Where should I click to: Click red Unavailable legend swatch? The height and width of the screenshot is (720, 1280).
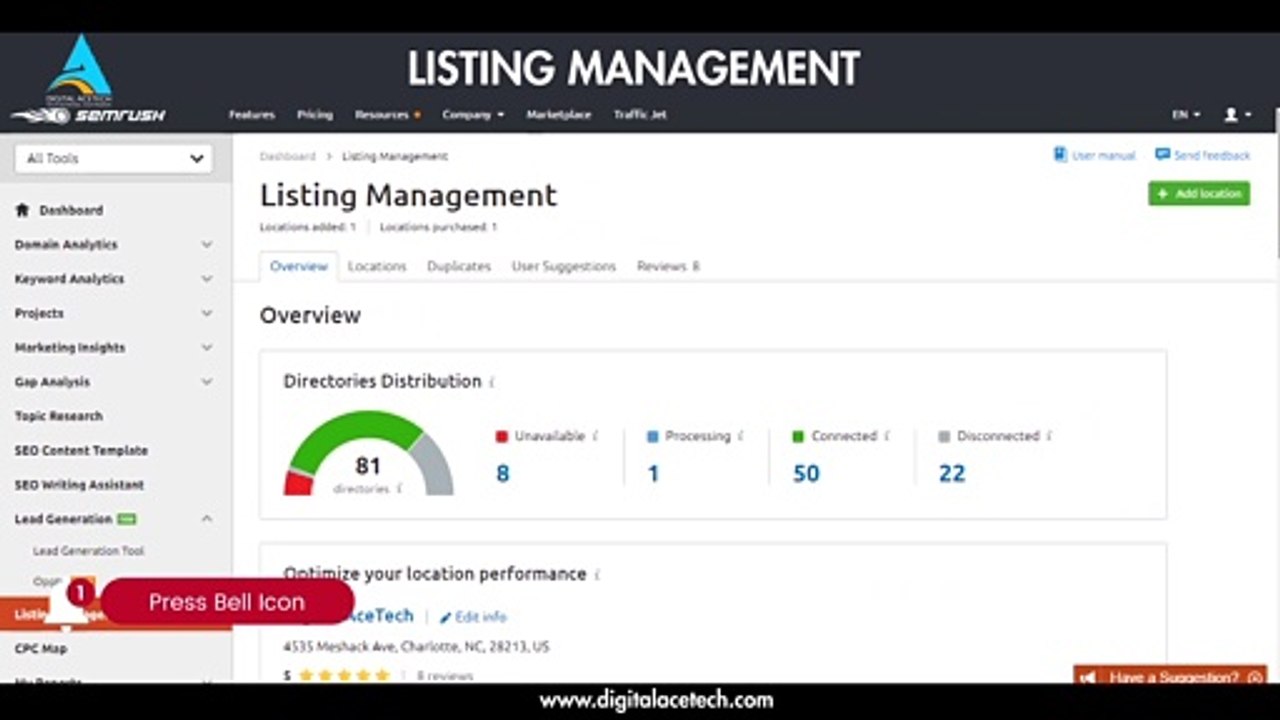click(x=502, y=437)
